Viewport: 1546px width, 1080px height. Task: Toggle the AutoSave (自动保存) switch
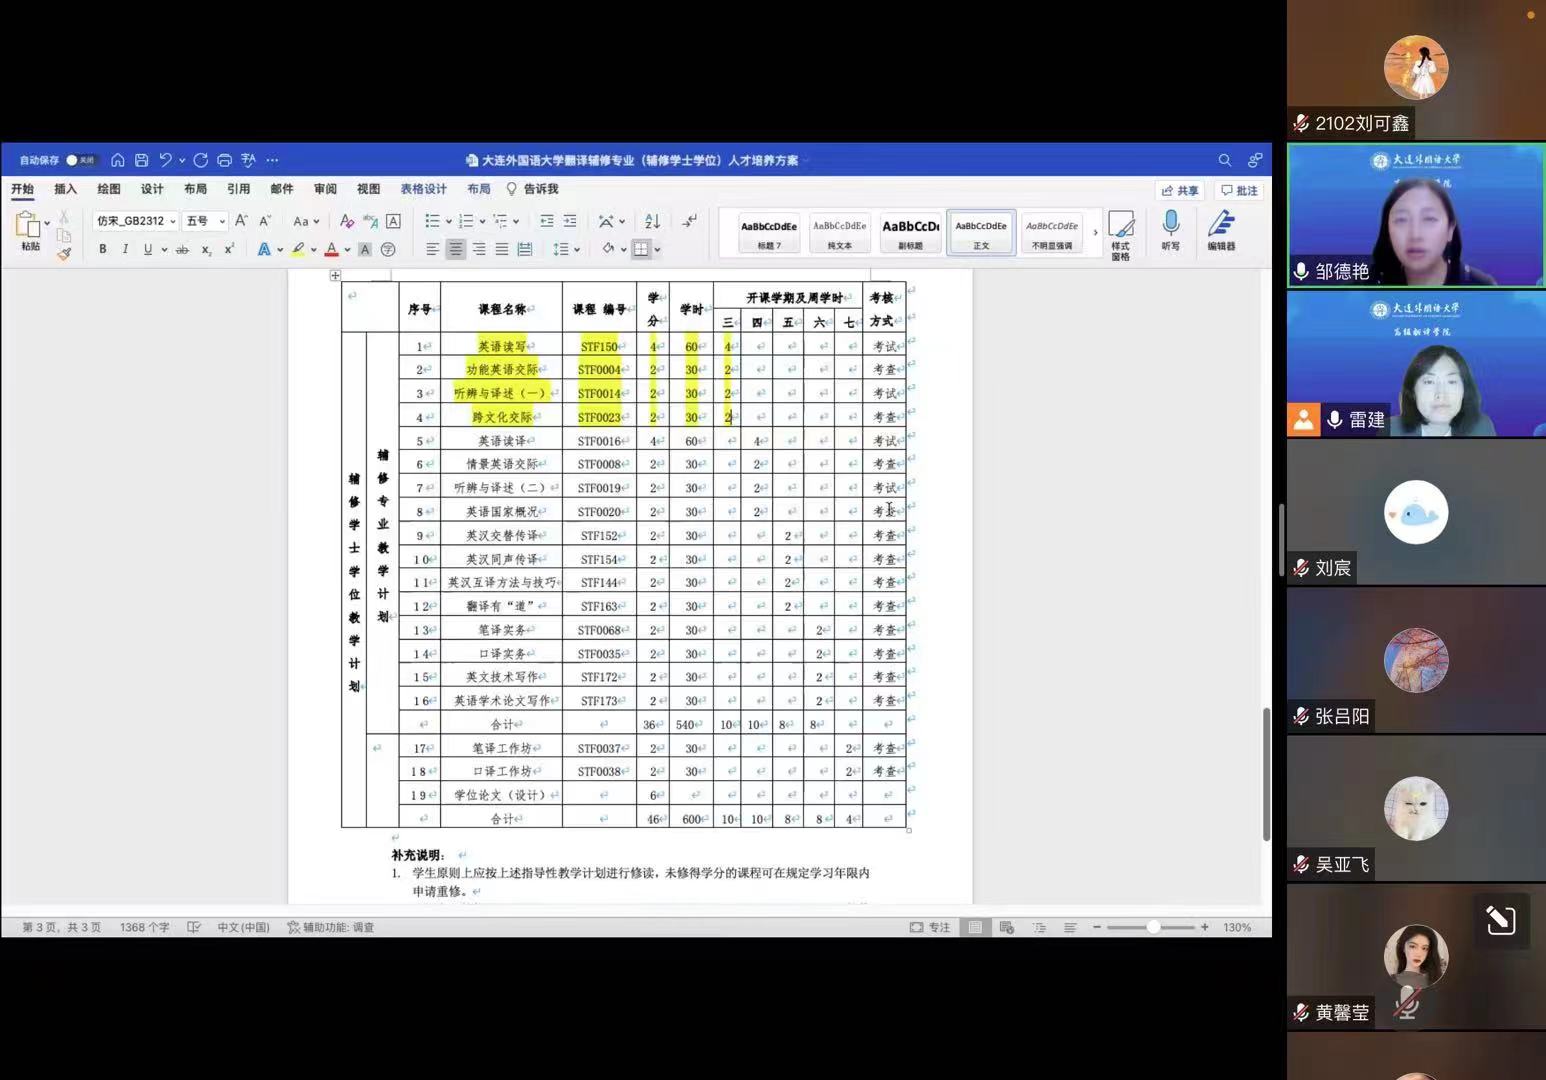click(79, 160)
